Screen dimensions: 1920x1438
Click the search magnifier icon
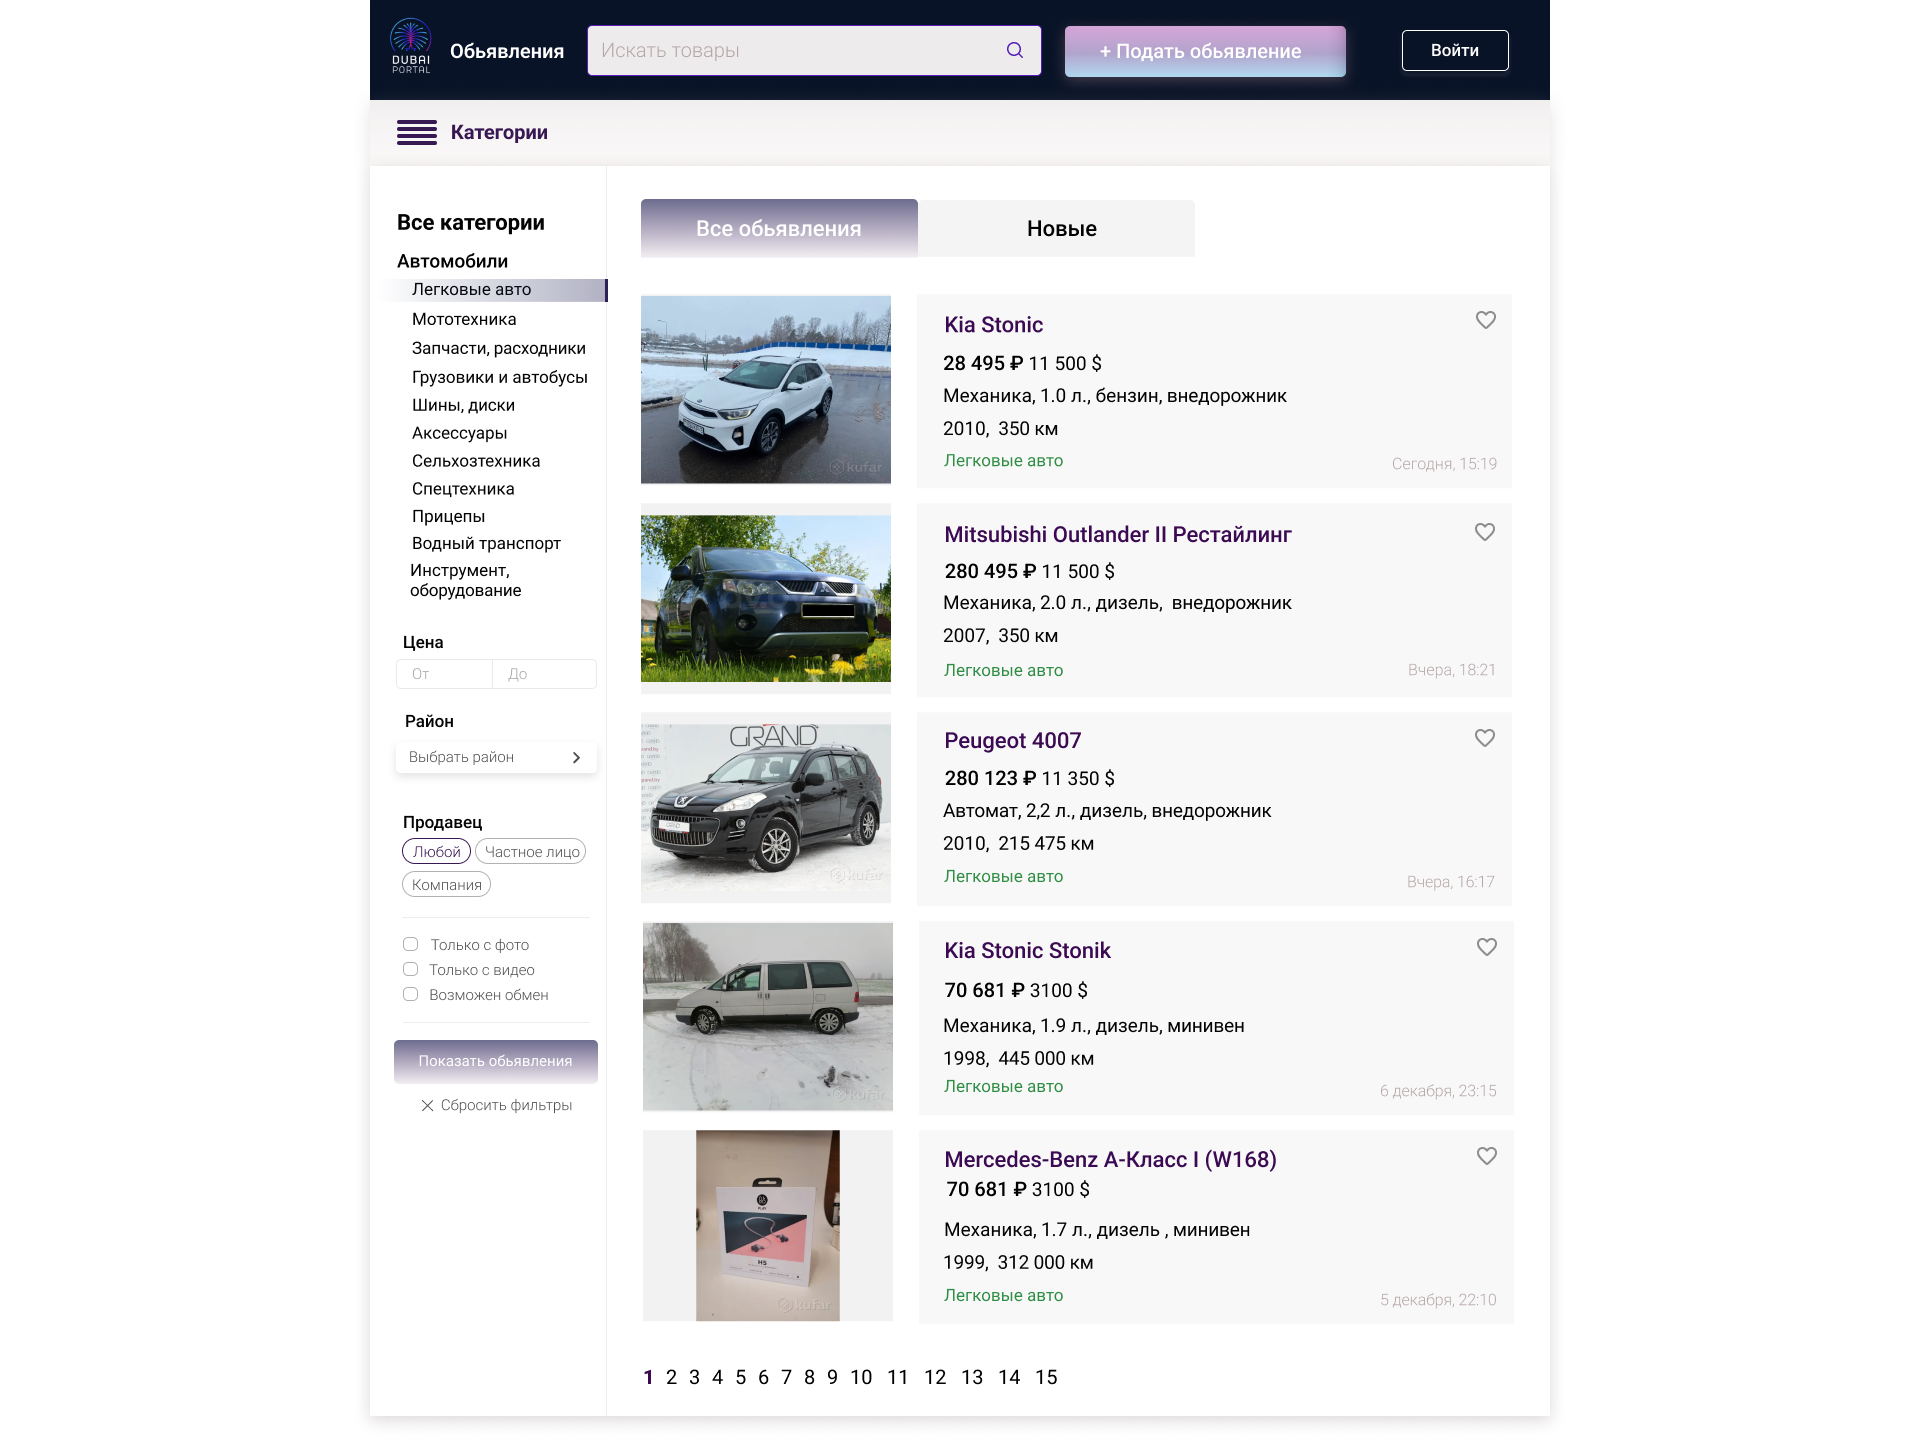point(1015,50)
